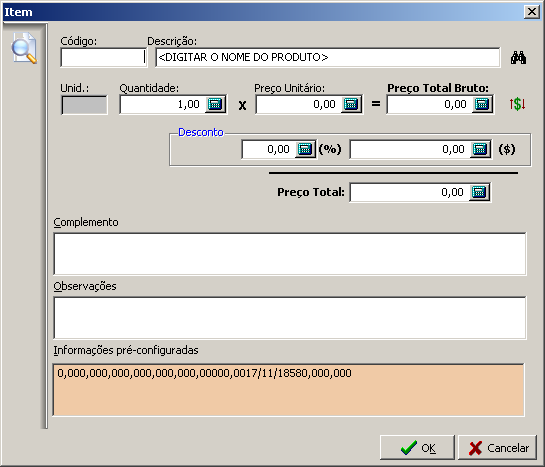Click the Cancelar button

coord(498,448)
